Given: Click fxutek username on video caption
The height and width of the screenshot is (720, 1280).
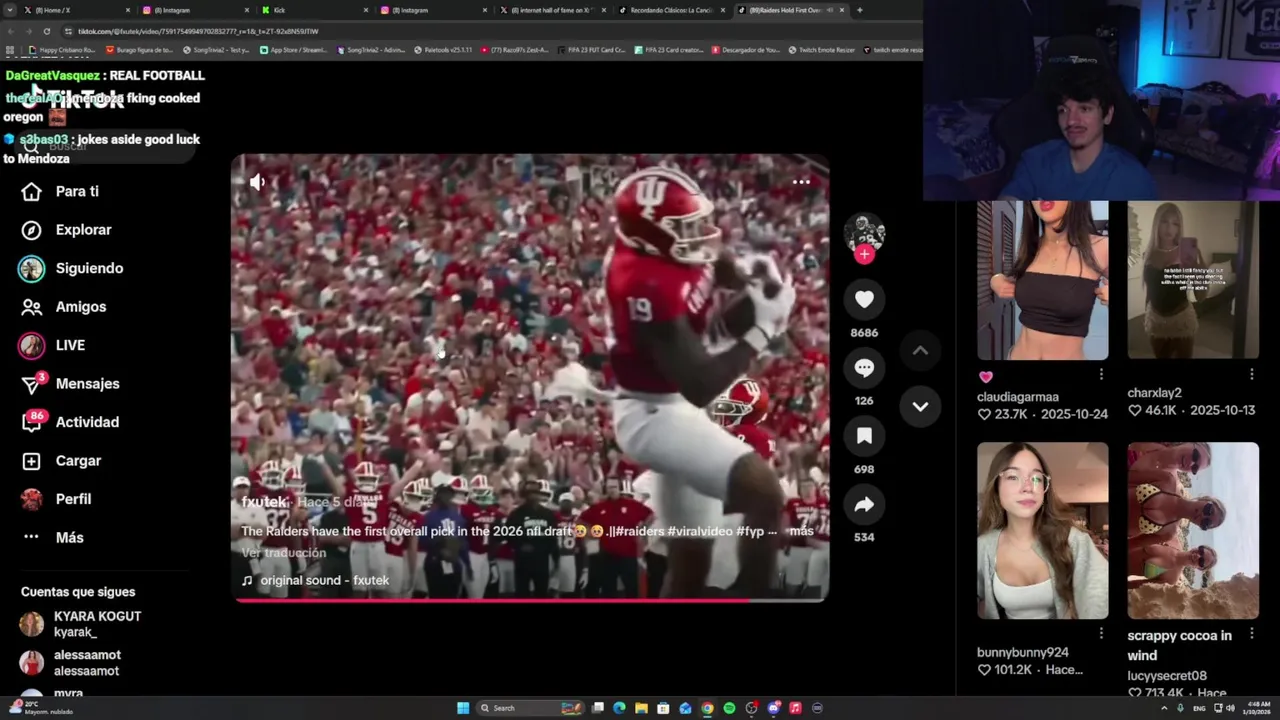Looking at the screenshot, I should click(264, 502).
